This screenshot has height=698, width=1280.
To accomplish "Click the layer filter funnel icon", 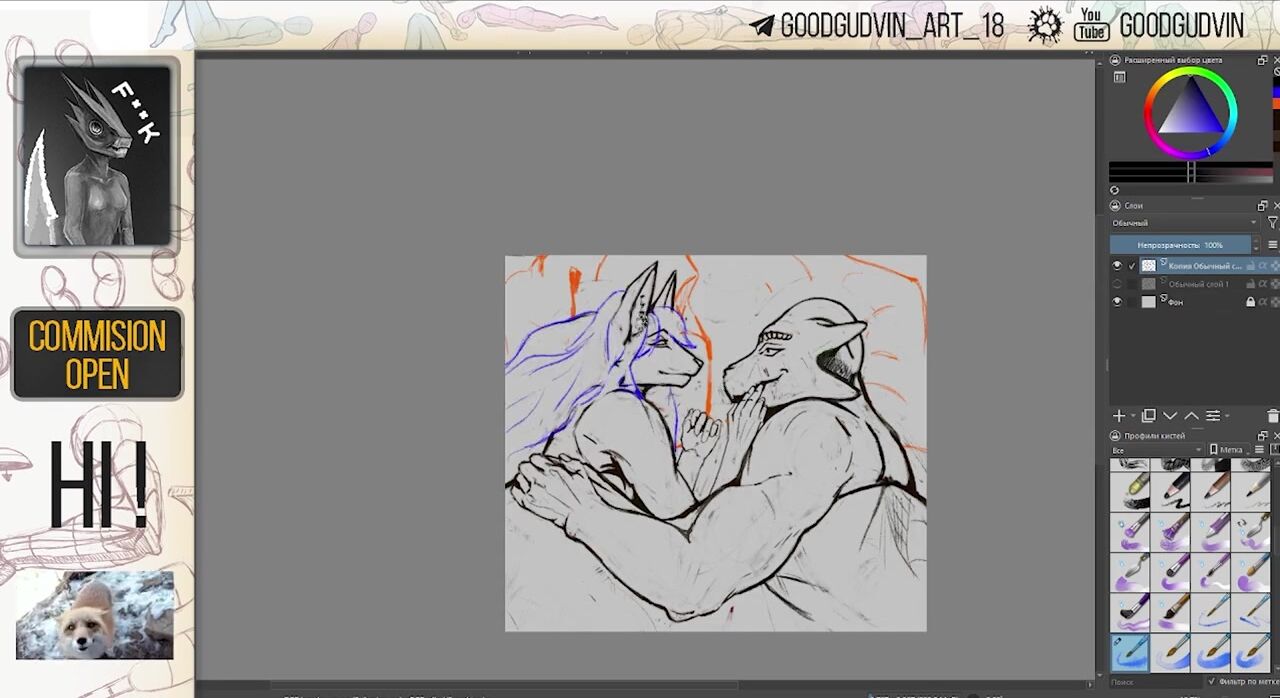I will 1272,223.
